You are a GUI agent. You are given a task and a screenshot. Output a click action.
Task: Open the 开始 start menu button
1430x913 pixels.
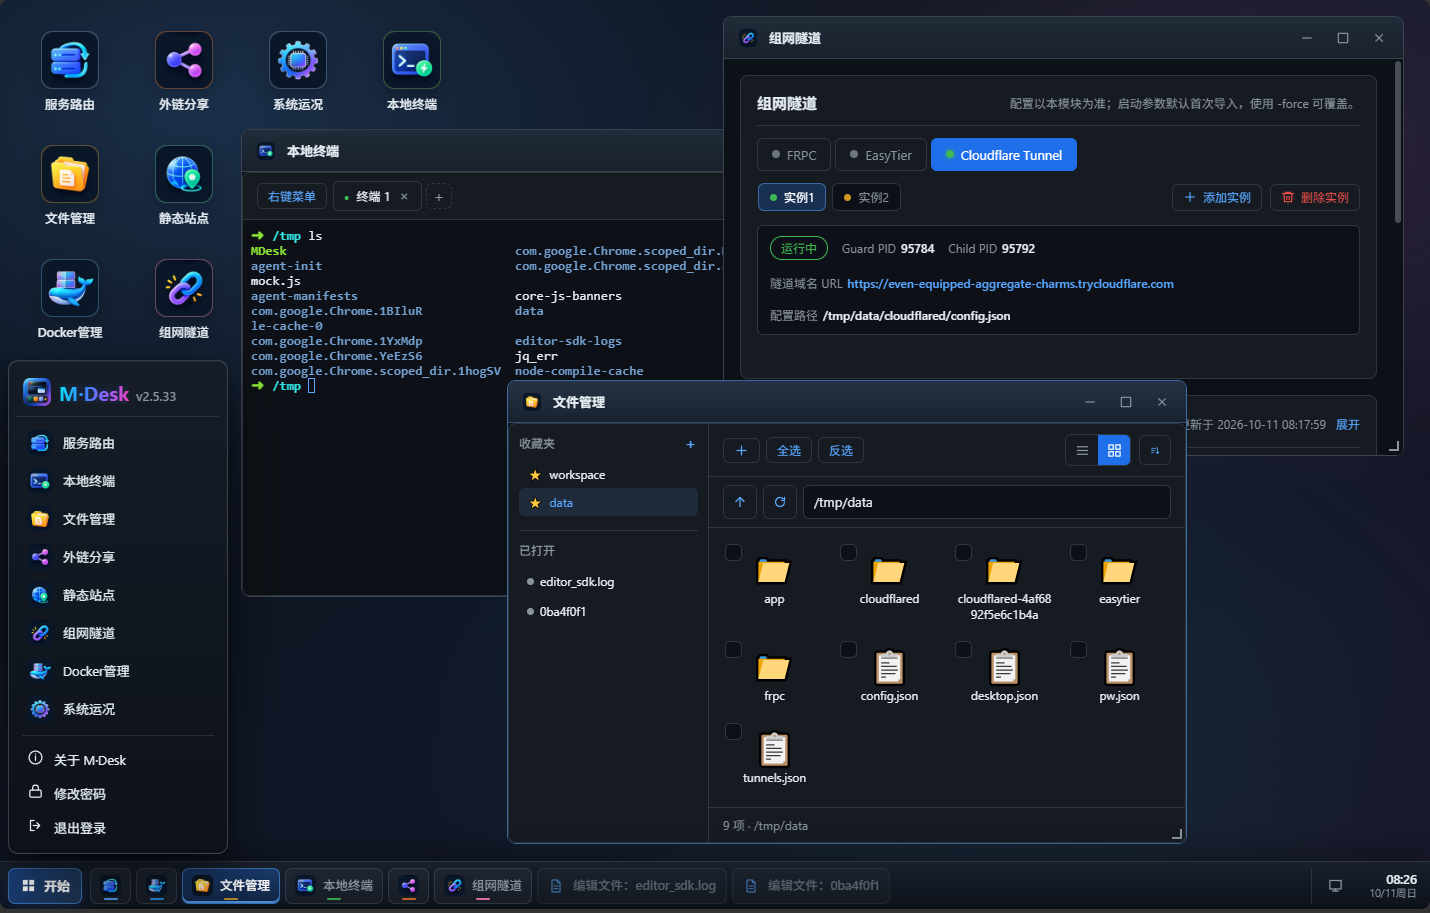(x=46, y=886)
